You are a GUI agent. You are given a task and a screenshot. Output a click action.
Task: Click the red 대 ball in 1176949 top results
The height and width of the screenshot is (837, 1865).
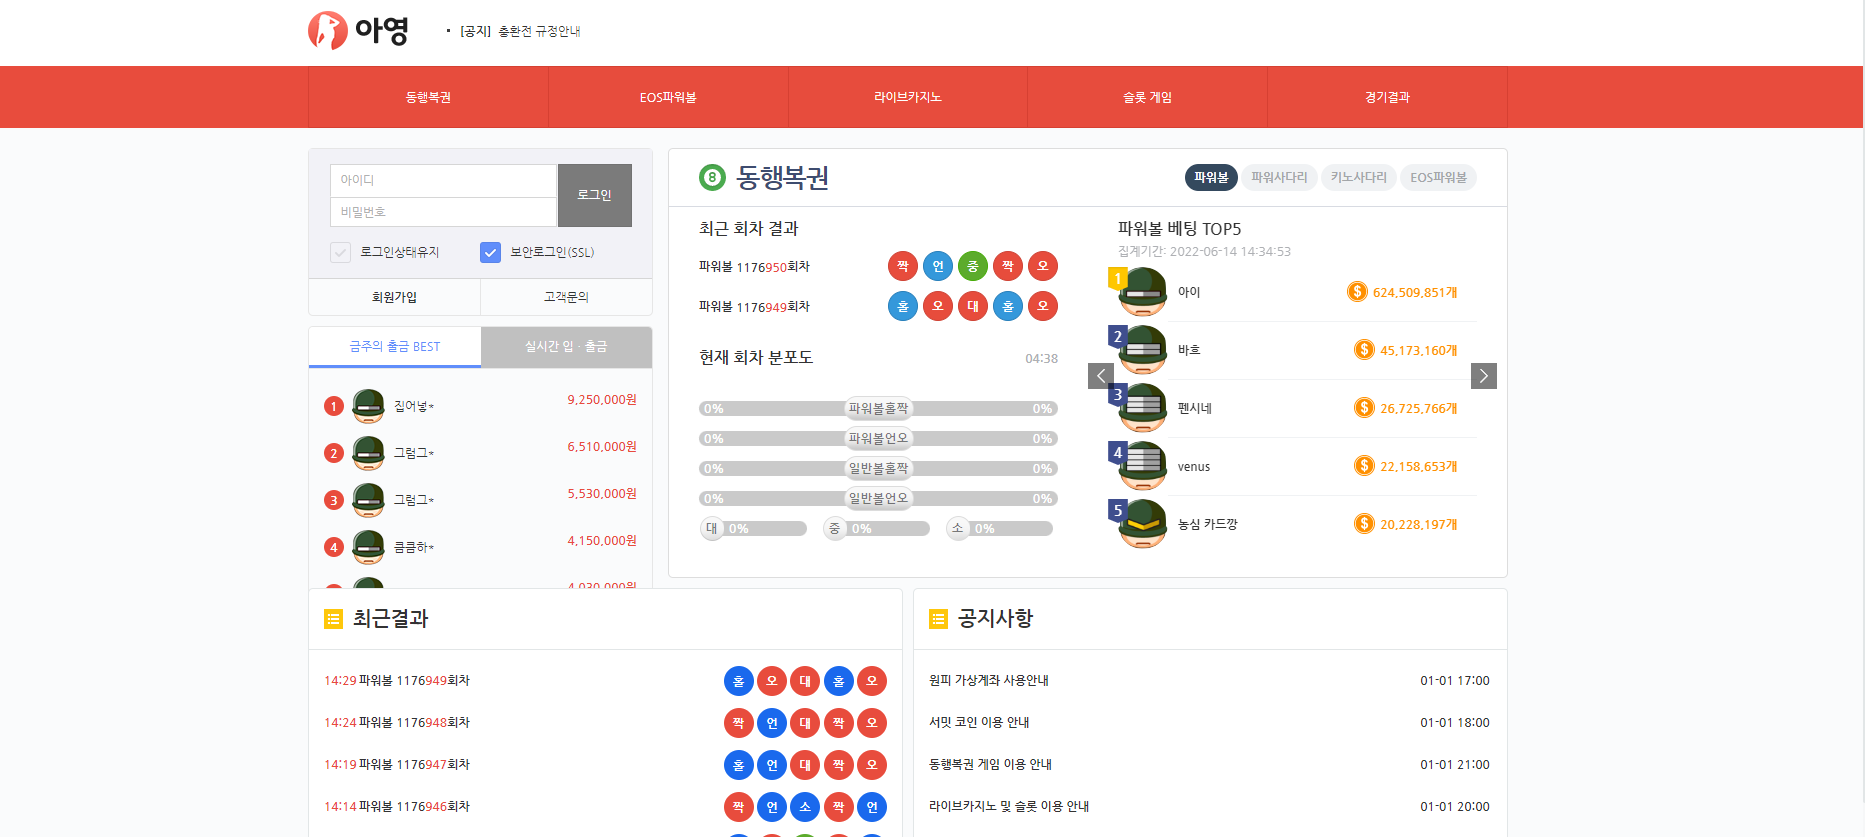[x=973, y=306]
